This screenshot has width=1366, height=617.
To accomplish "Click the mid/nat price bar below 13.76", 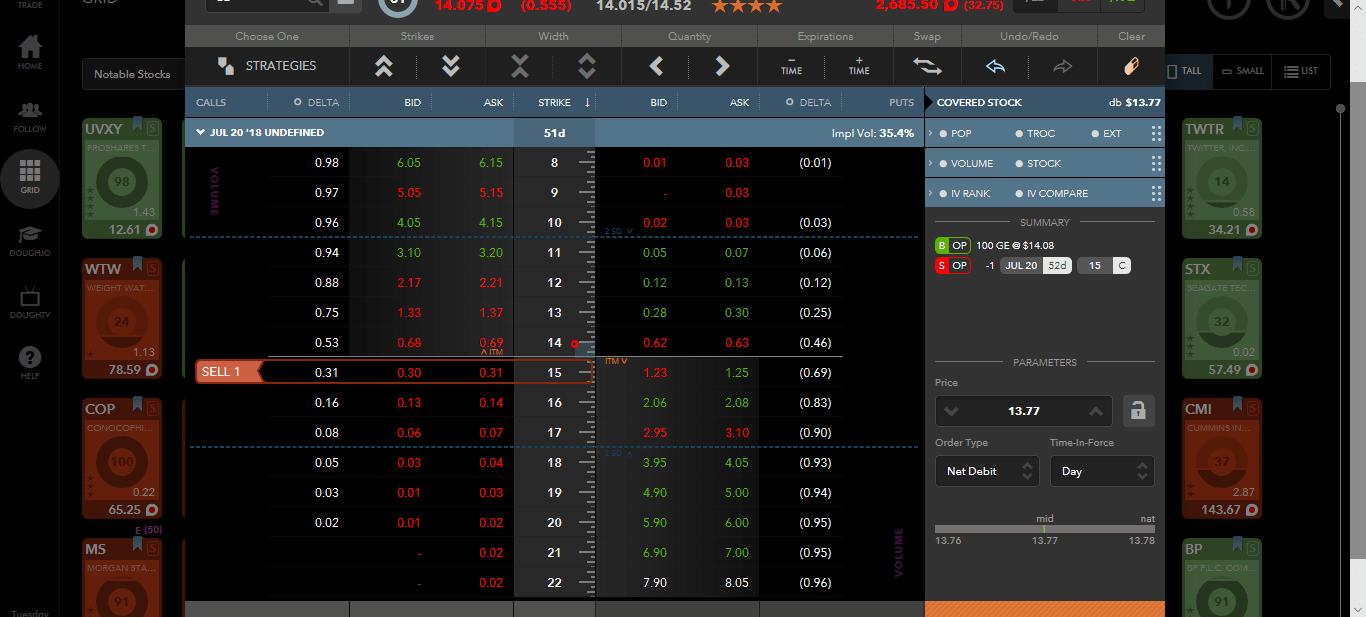I will [x=1044, y=529].
